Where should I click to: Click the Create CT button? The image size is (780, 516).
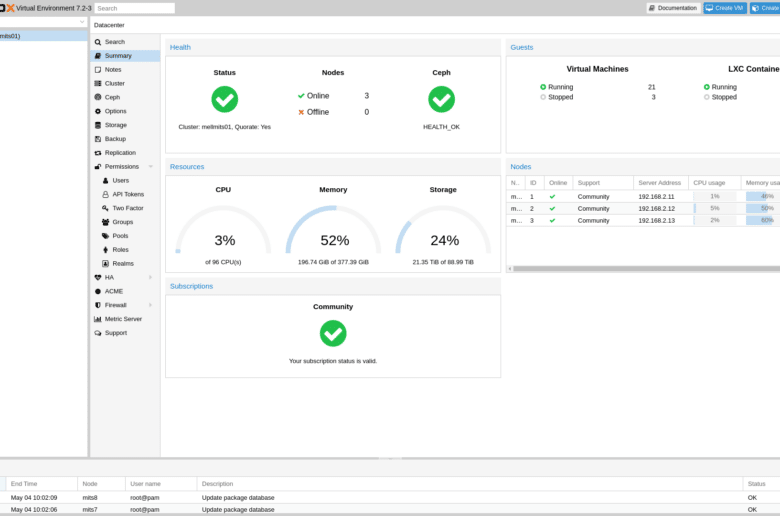[765, 8]
